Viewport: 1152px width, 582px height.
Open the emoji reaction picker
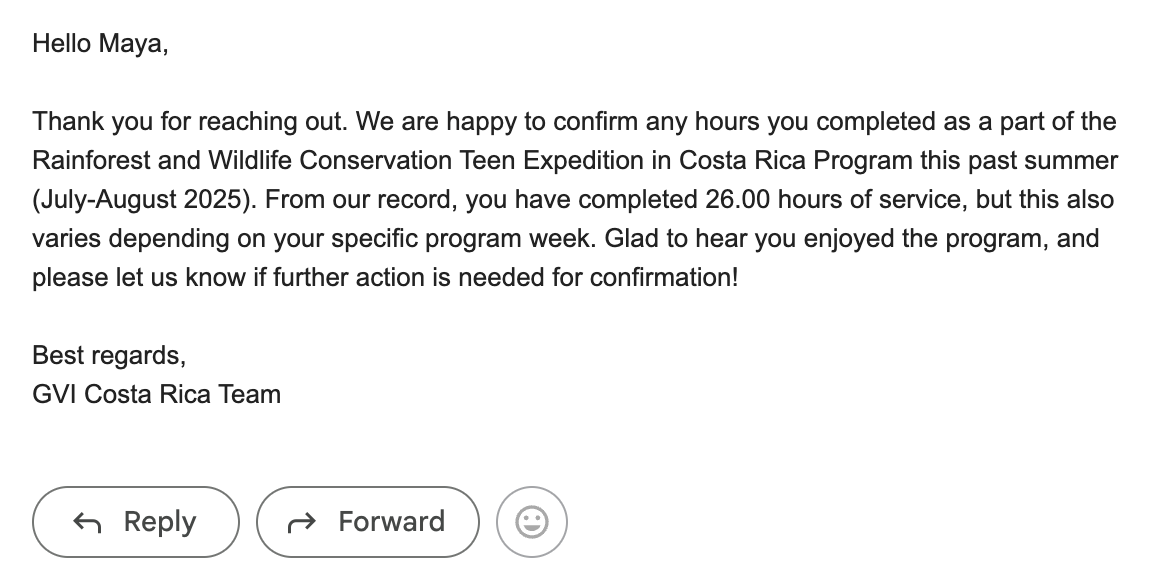tap(532, 522)
